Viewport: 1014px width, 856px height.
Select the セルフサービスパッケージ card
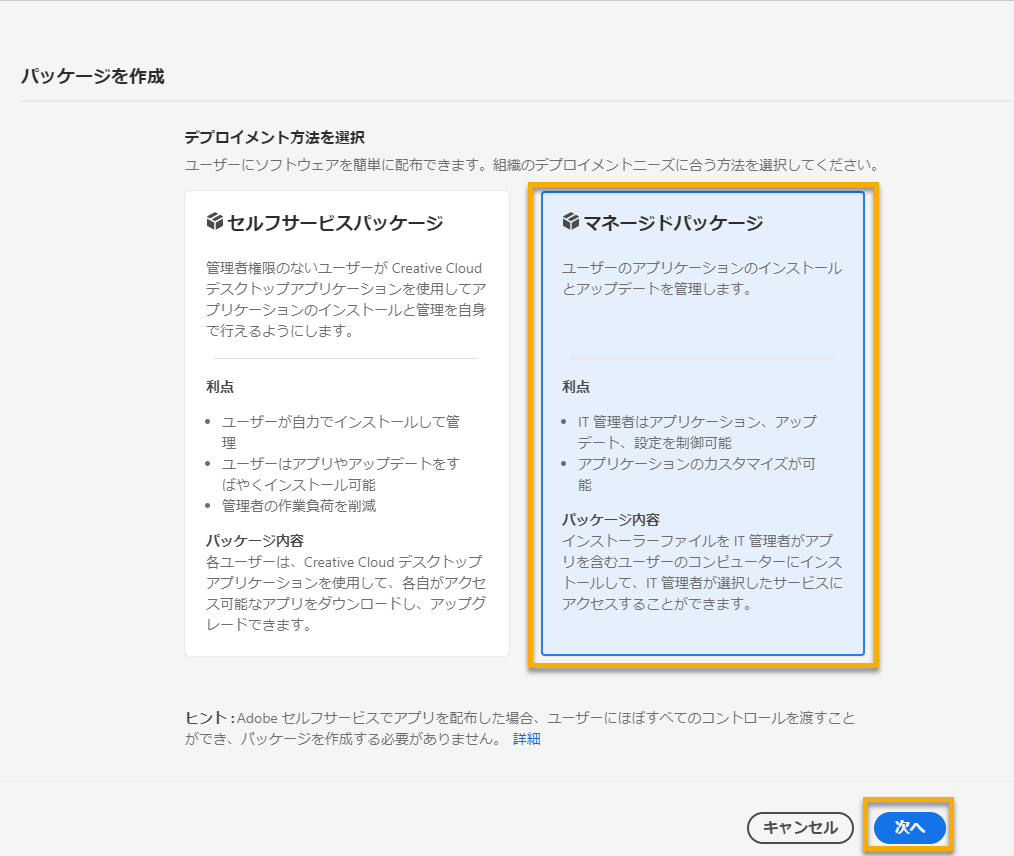pos(347,423)
